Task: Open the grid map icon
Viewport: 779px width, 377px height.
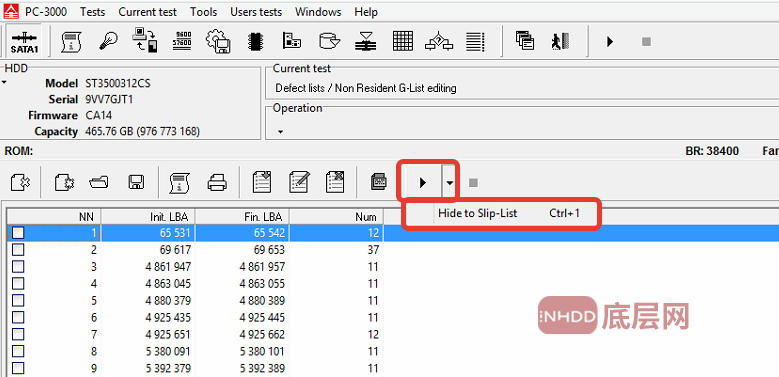Action: [x=402, y=41]
